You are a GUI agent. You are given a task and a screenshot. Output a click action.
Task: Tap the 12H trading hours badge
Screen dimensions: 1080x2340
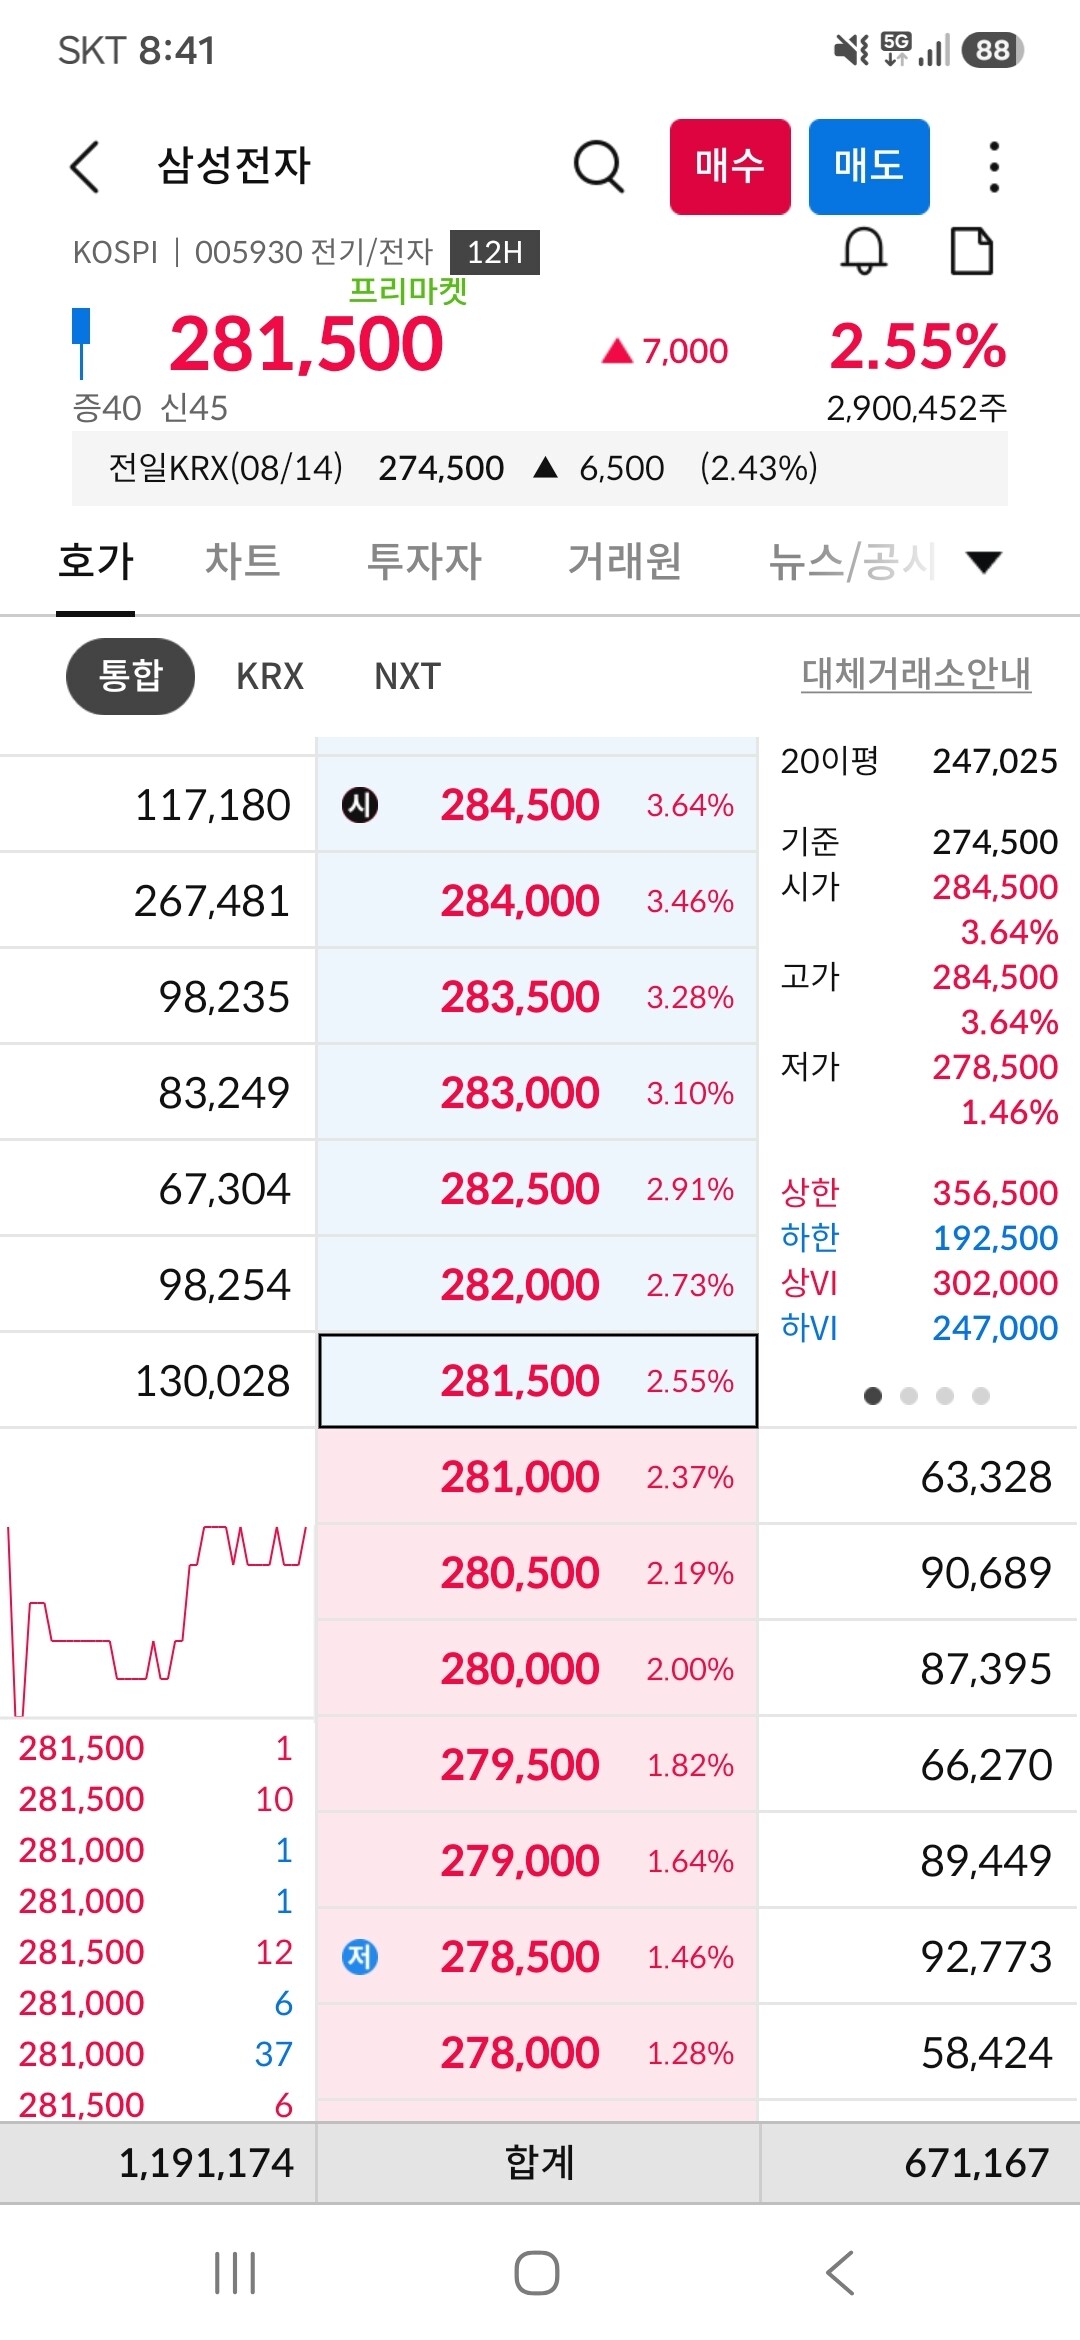[x=495, y=252]
